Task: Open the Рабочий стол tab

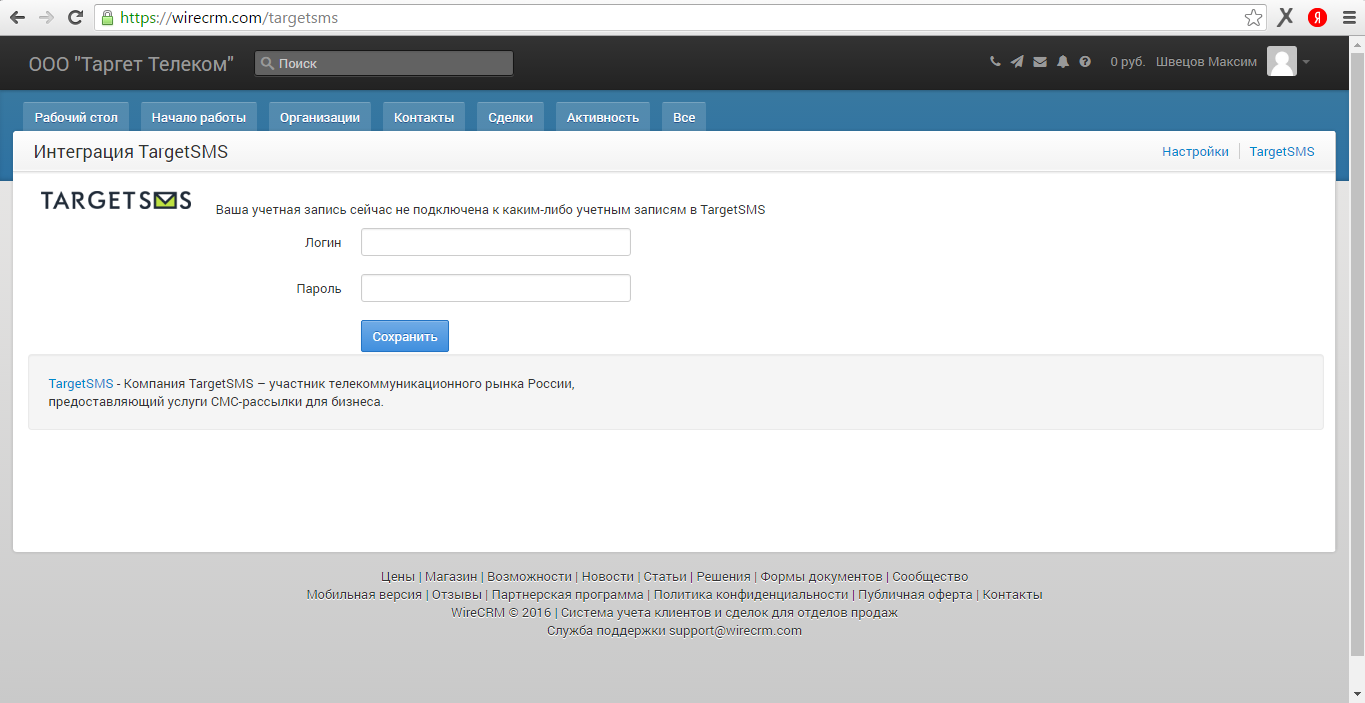Action: click(x=76, y=117)
